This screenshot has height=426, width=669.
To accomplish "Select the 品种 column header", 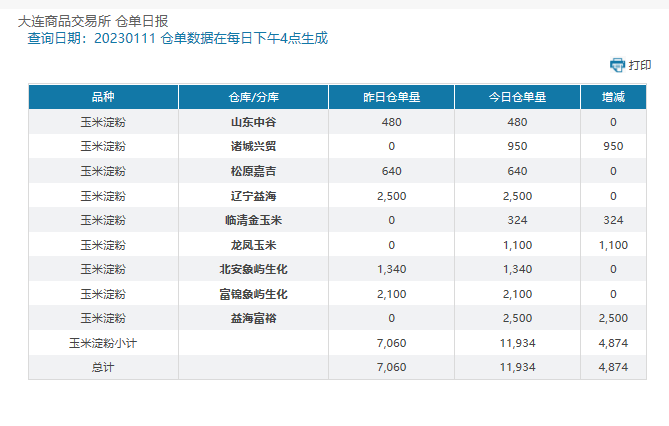I will [x=103, y=97].
